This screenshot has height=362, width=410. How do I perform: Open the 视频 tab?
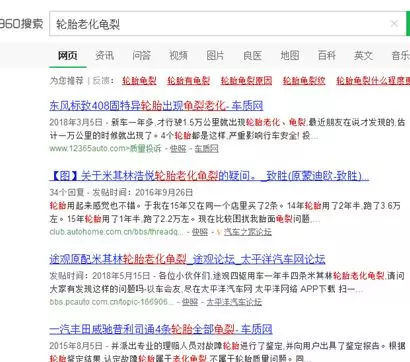click(x=178, y=55)
